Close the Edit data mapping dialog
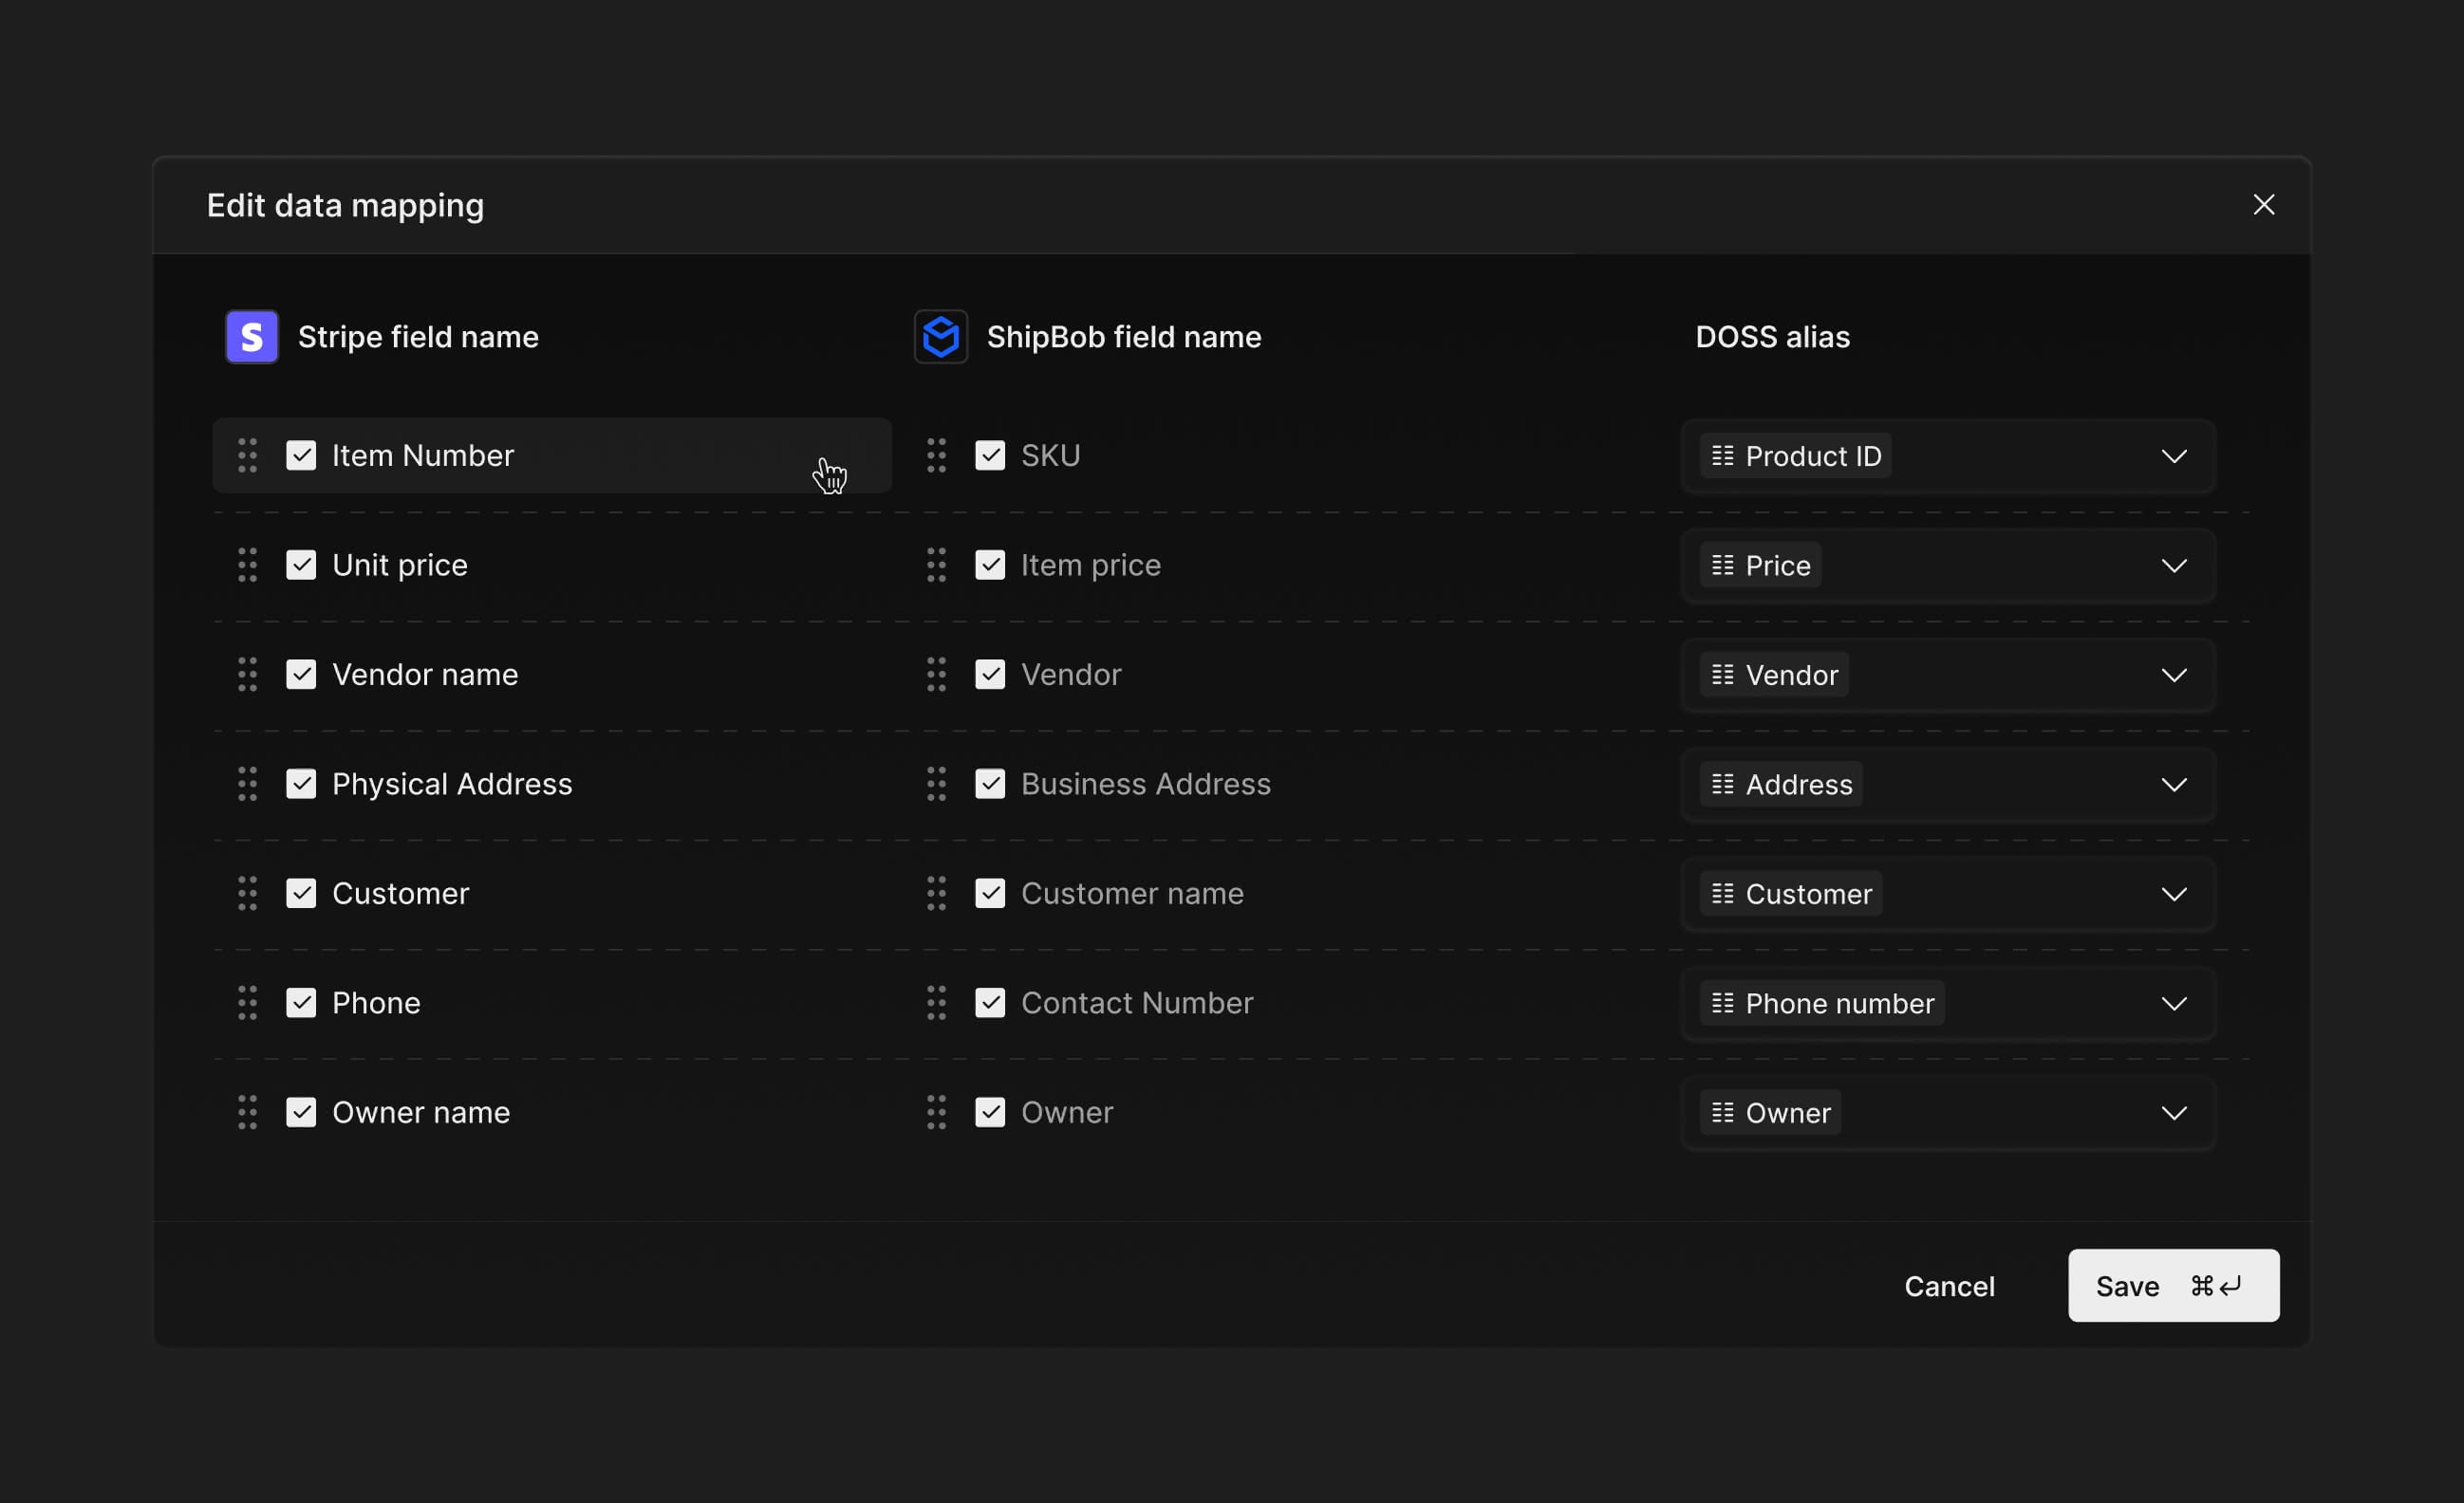 [2264, 204]
